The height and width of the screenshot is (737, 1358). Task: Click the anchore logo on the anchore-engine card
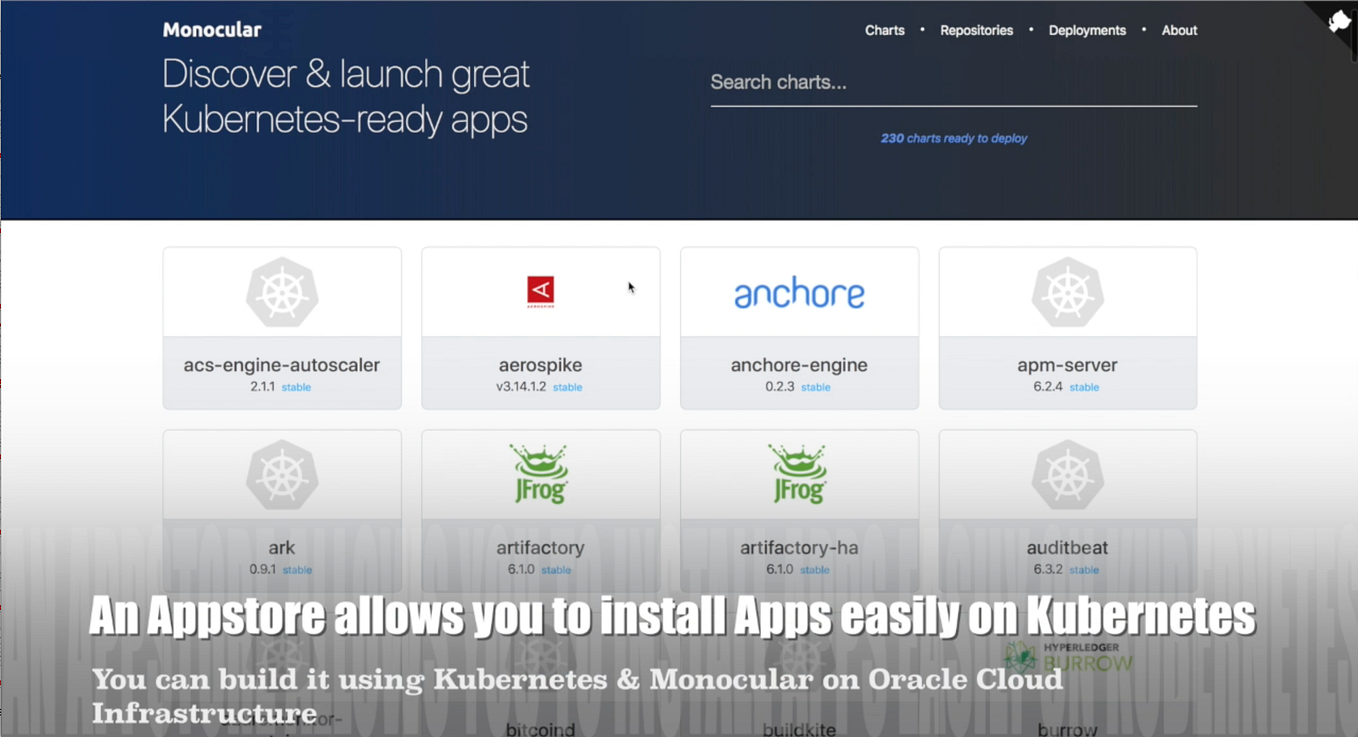(x=799, y=292)
